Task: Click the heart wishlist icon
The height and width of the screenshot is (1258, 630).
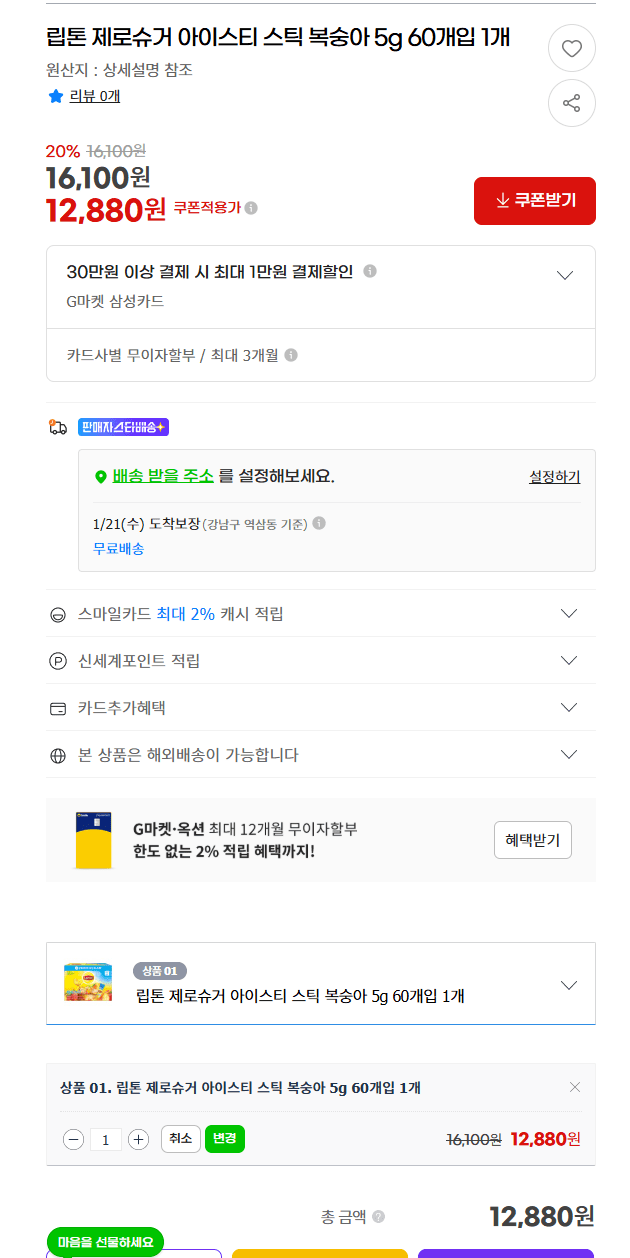Action: [x=571, y=47]
